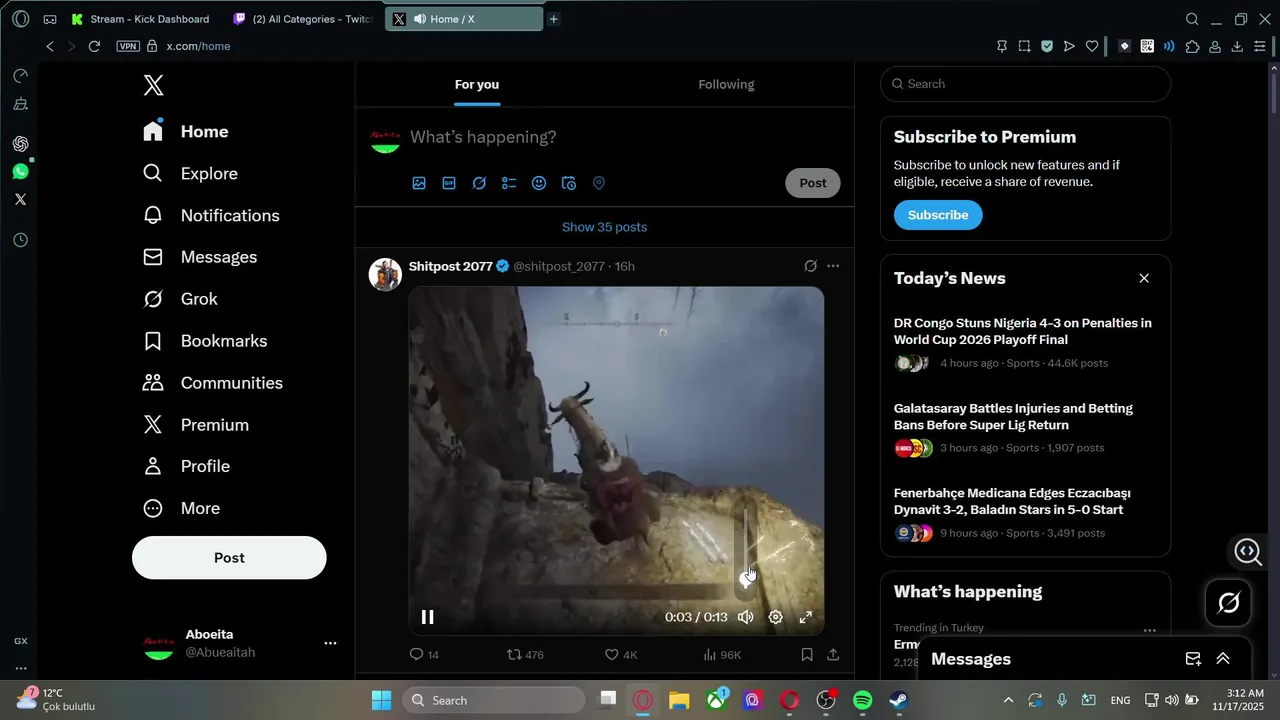Reply to the post with 14 comments

click(424, 654)
